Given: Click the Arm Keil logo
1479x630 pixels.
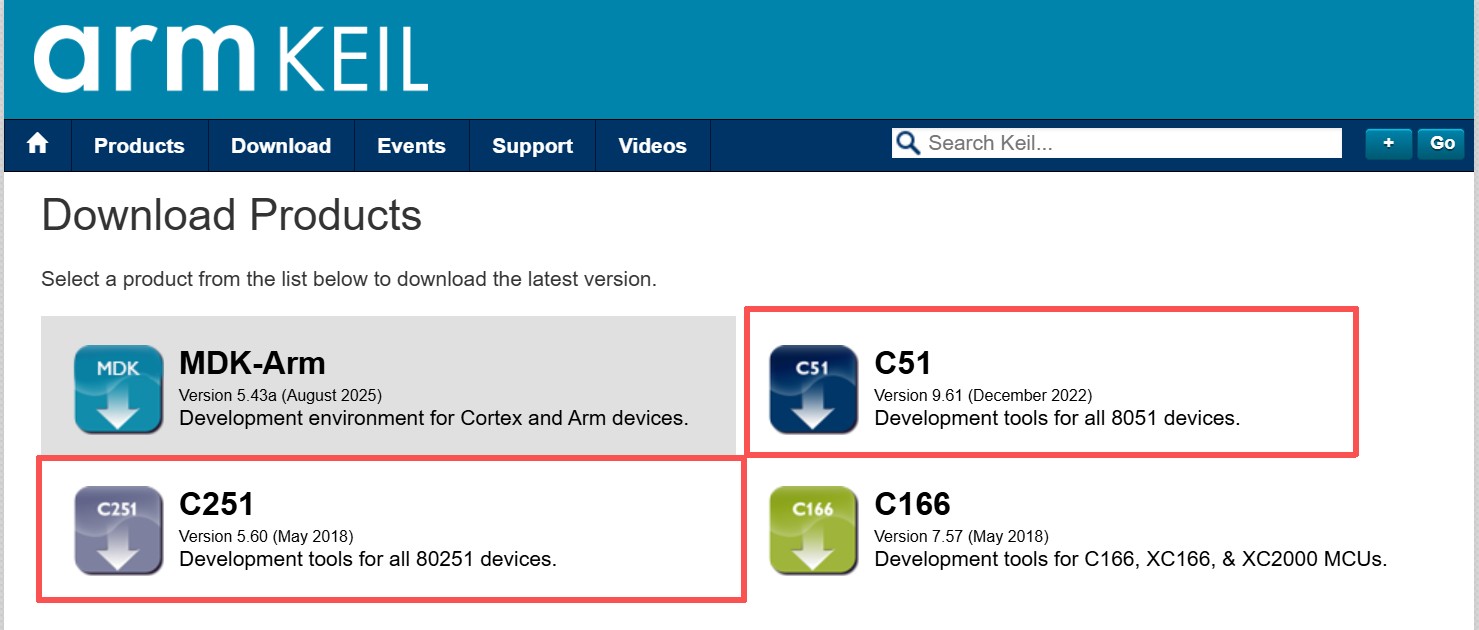Looking at the screenshot, I should [x=231, y=59].
